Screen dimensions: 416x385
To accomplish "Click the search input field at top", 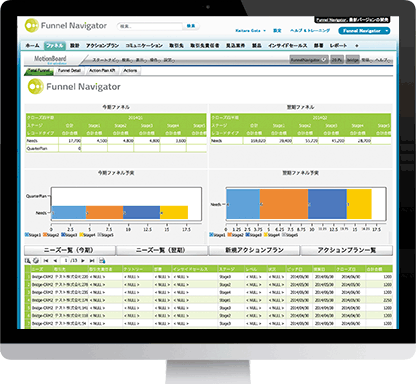I will point(149,26).
